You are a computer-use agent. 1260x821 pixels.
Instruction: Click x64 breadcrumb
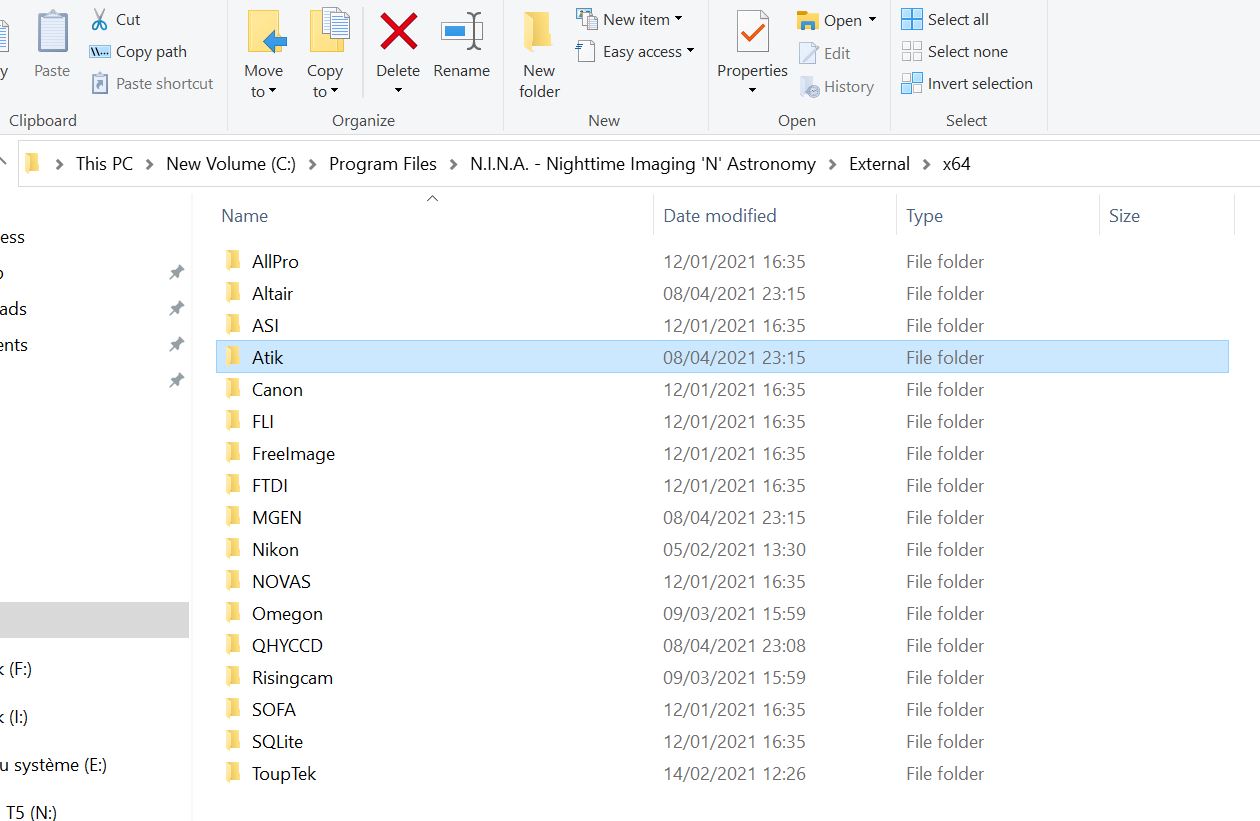(x=956, y=164)
